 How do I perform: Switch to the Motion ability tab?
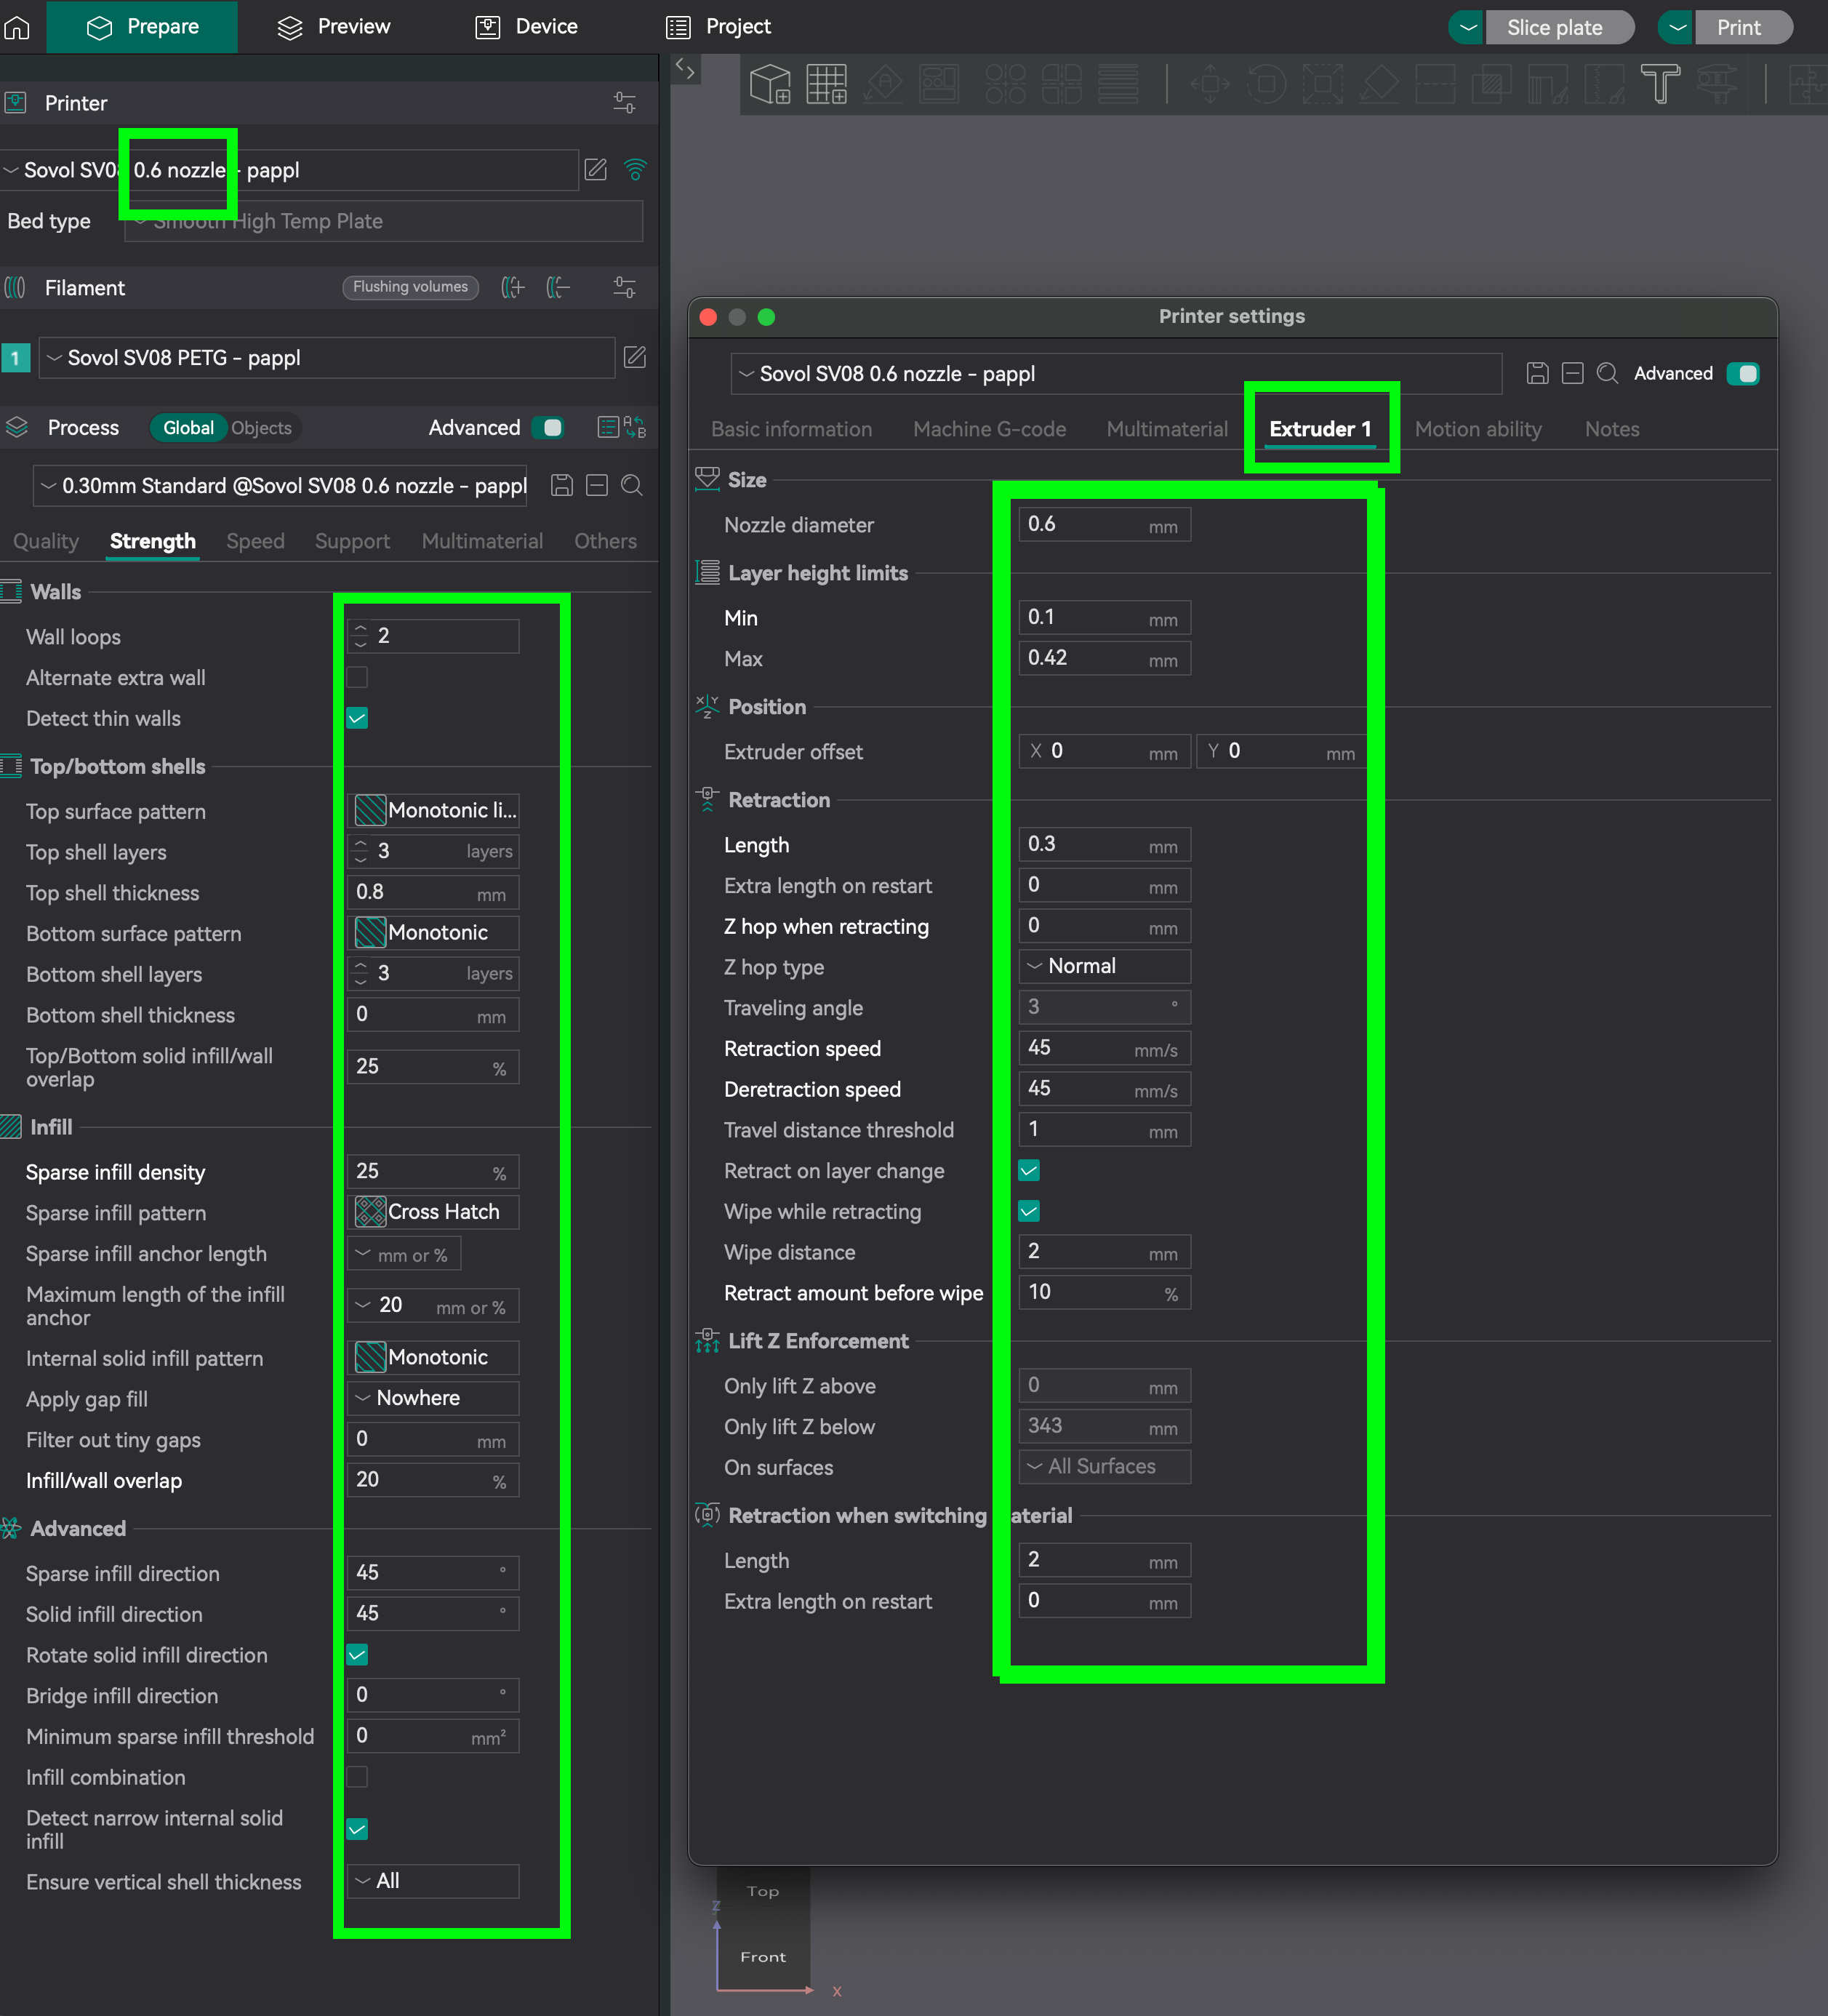1477,429
